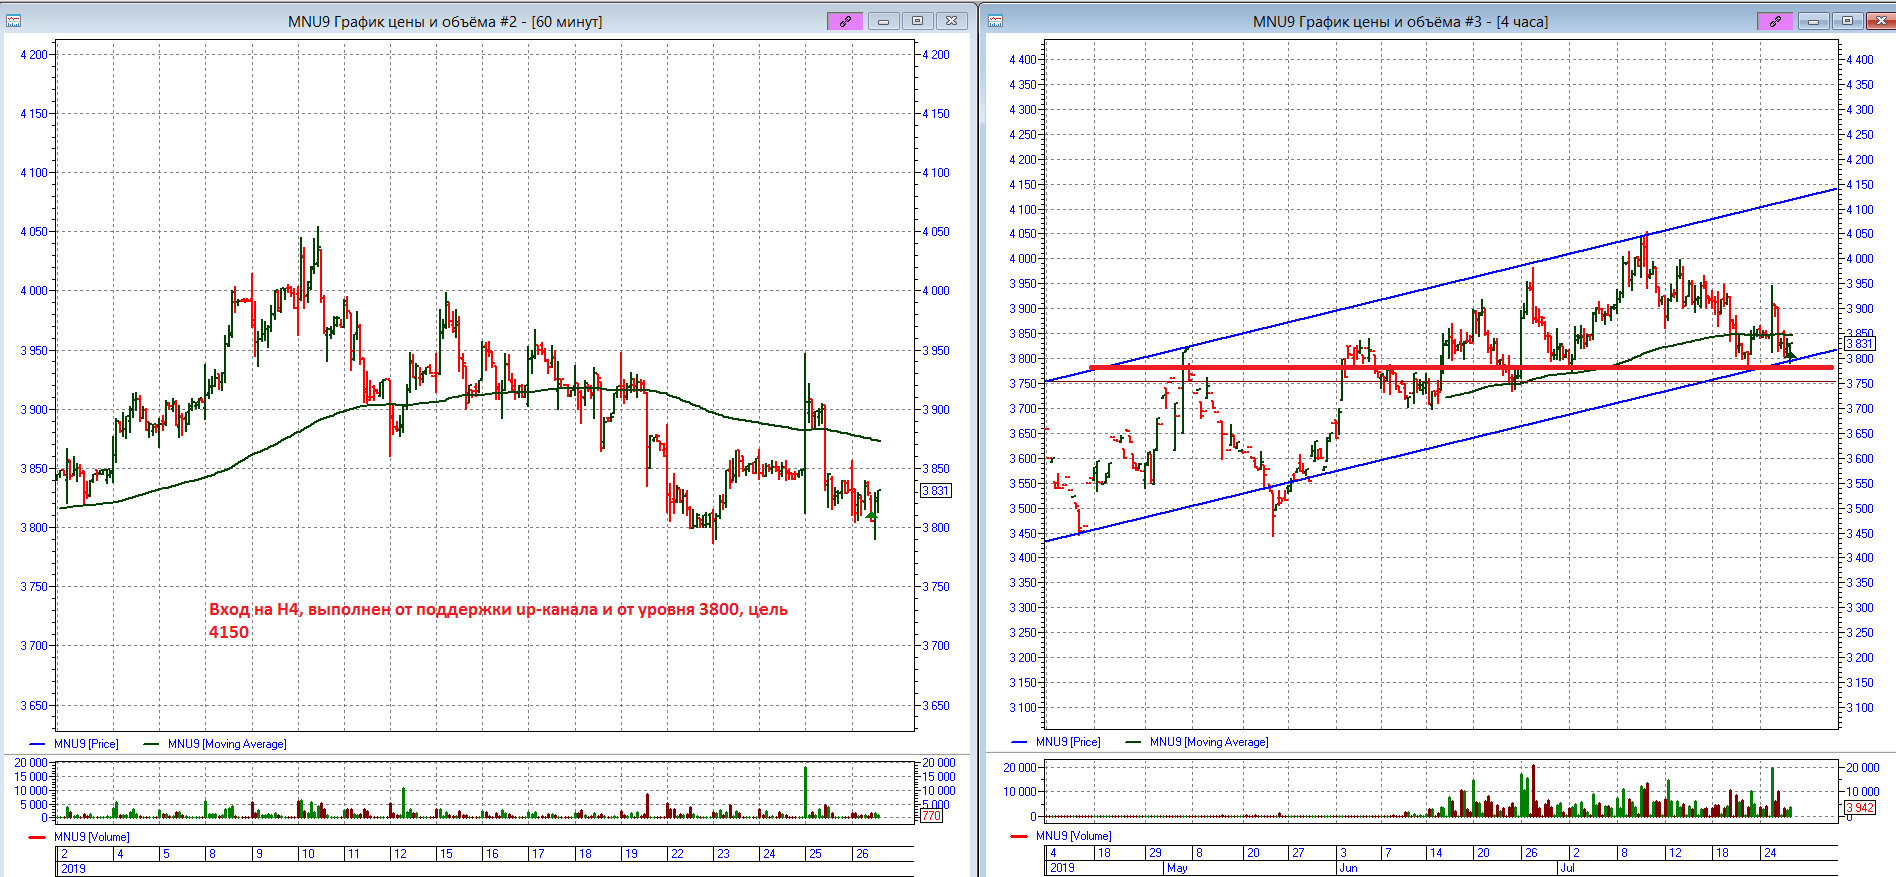Click current price label 3 831 on 60-minute chart

click(x=936, y=491)
